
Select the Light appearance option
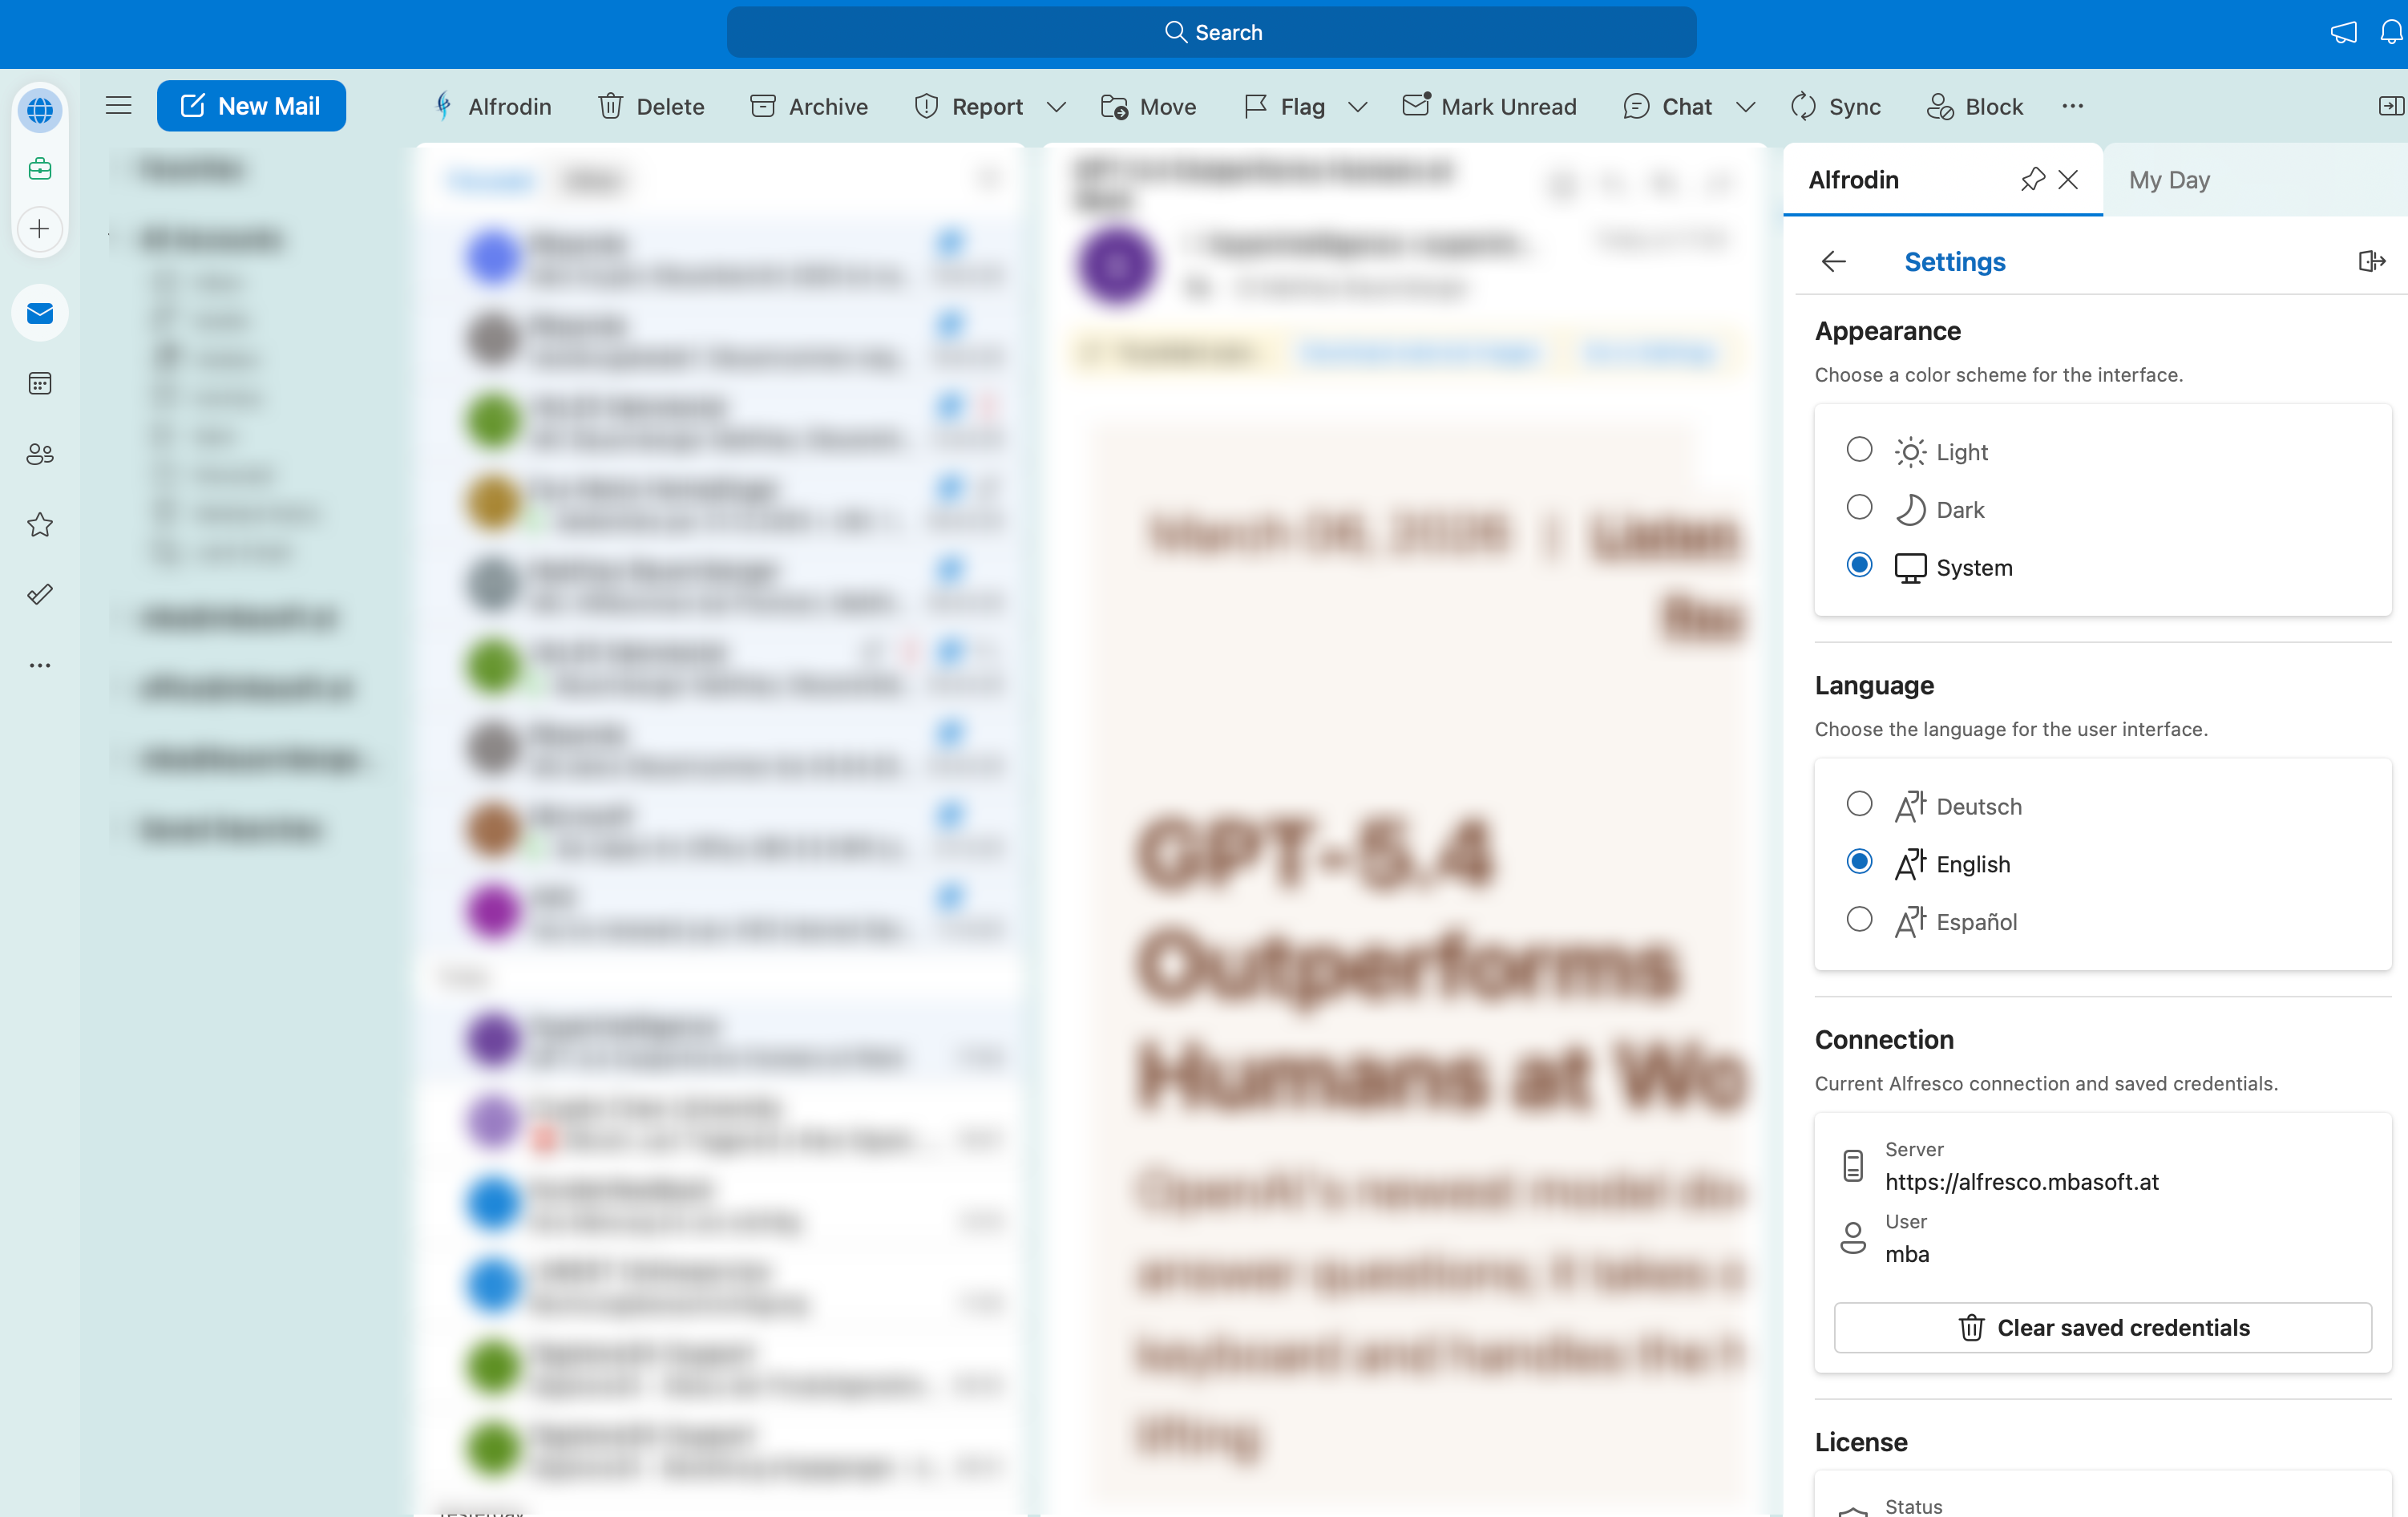tap(1859, 451)
